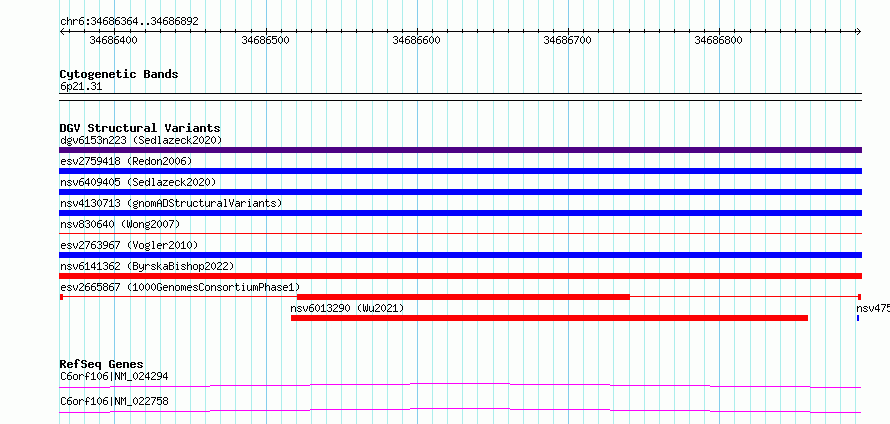Click the blue nsv6409405 variant bar
This screenshot has width=890, height=424.
tap(460, 192)
